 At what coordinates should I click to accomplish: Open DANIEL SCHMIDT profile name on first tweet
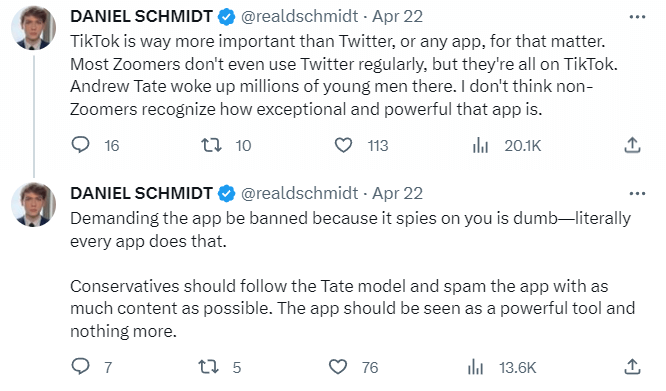[x=141, y=17]
